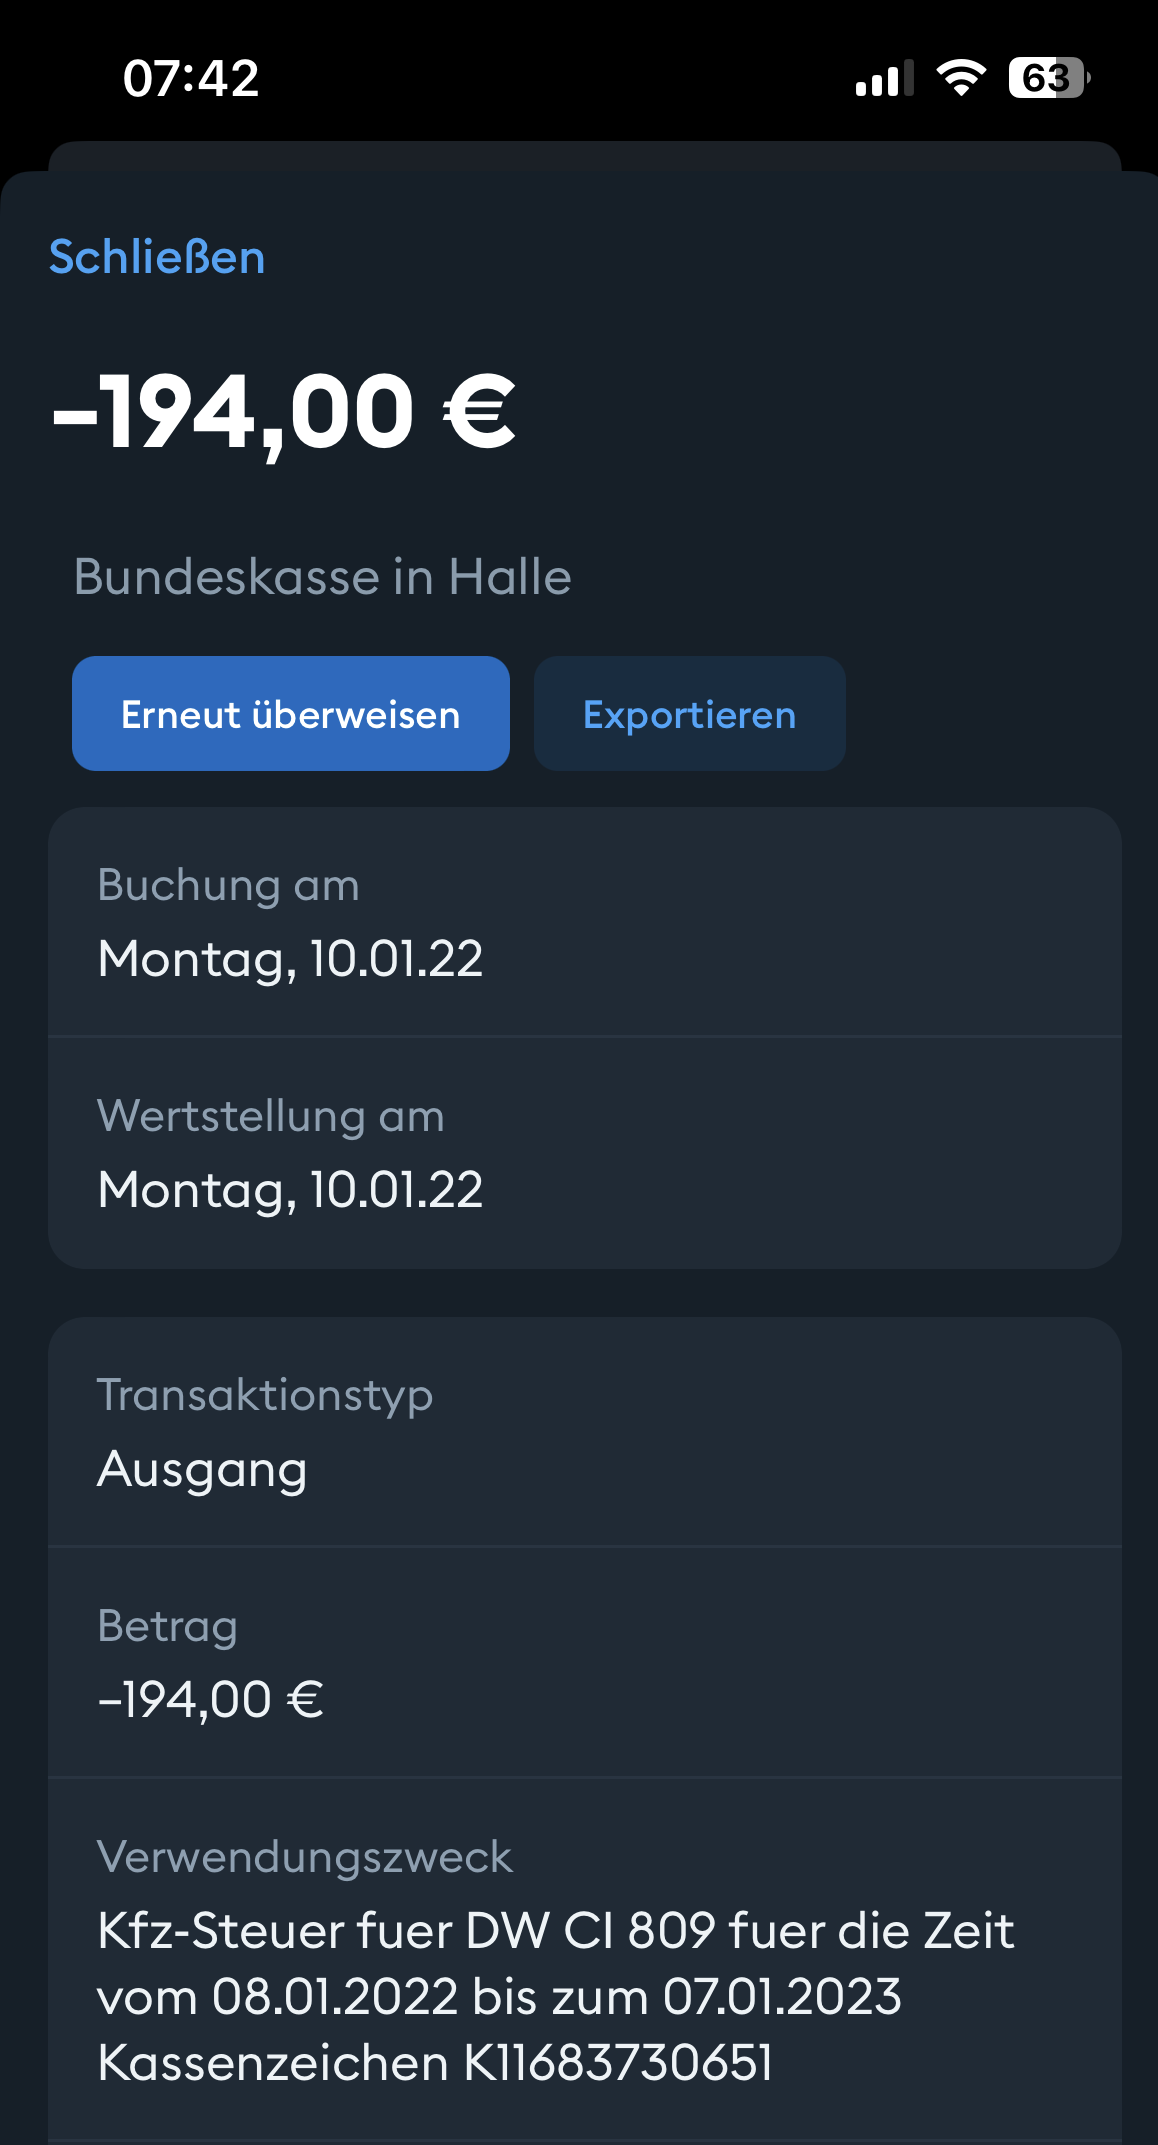Tap the Schließen link to close details
The width and height of the screenshot is (1158, 2145).
click(157, 257)
